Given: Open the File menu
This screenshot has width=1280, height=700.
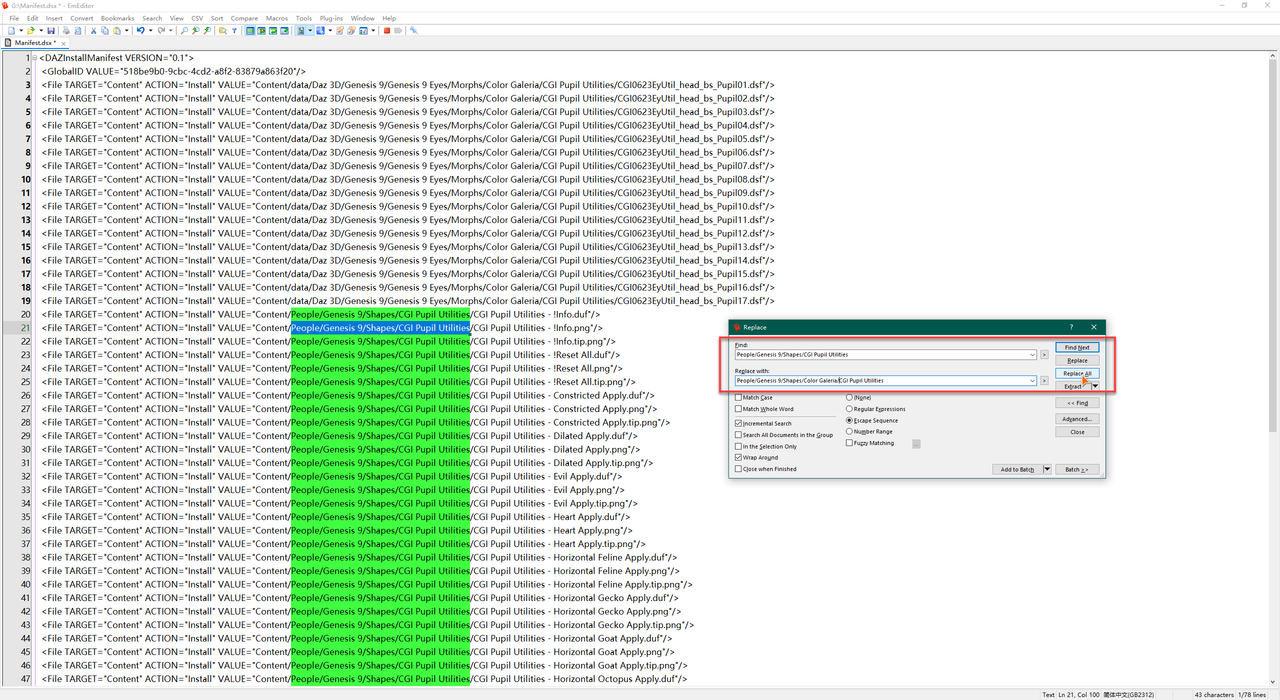Looking at the screenshot, I should [x=14, y=18].
